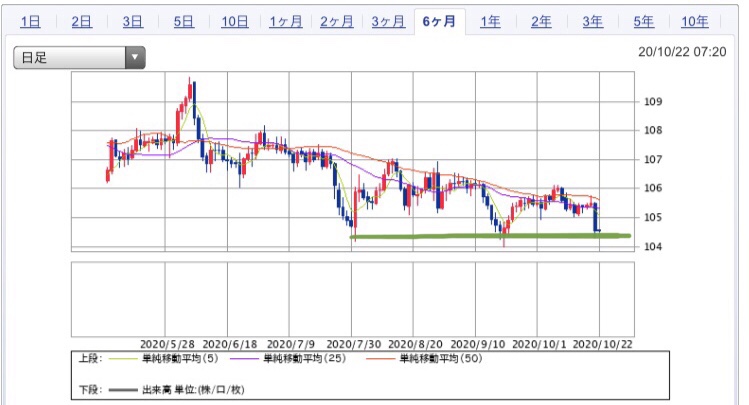Show the 2ヶ月 chart range
Image resolution: width=749 pixels, height=405 pixels.
pos(337,21)
